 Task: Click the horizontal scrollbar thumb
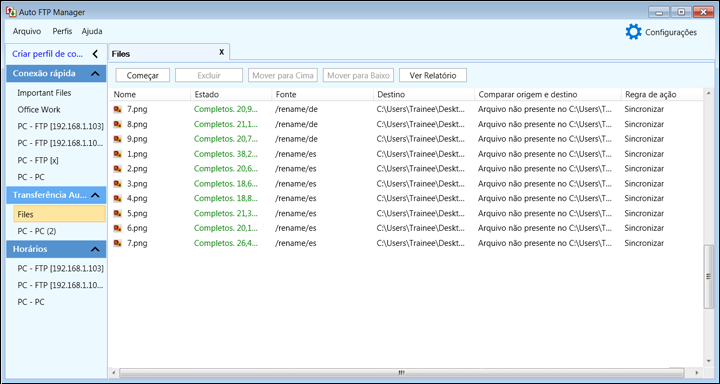[x=401, y=373]
